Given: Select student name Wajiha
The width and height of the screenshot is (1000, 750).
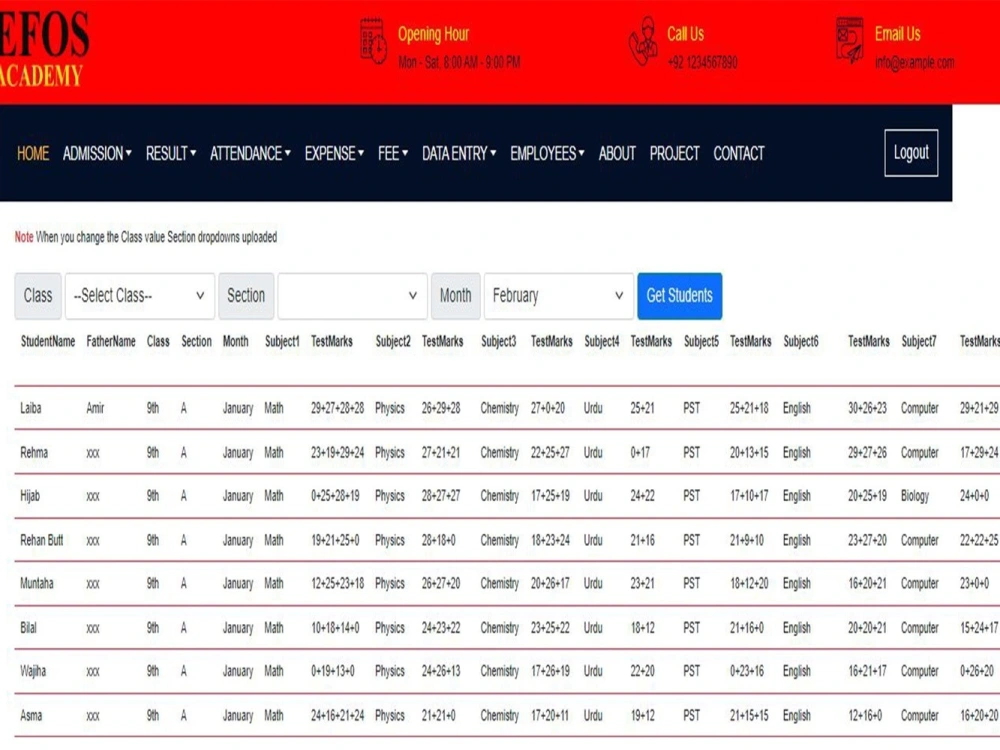Looking at the screenshot, I should 33,672.
